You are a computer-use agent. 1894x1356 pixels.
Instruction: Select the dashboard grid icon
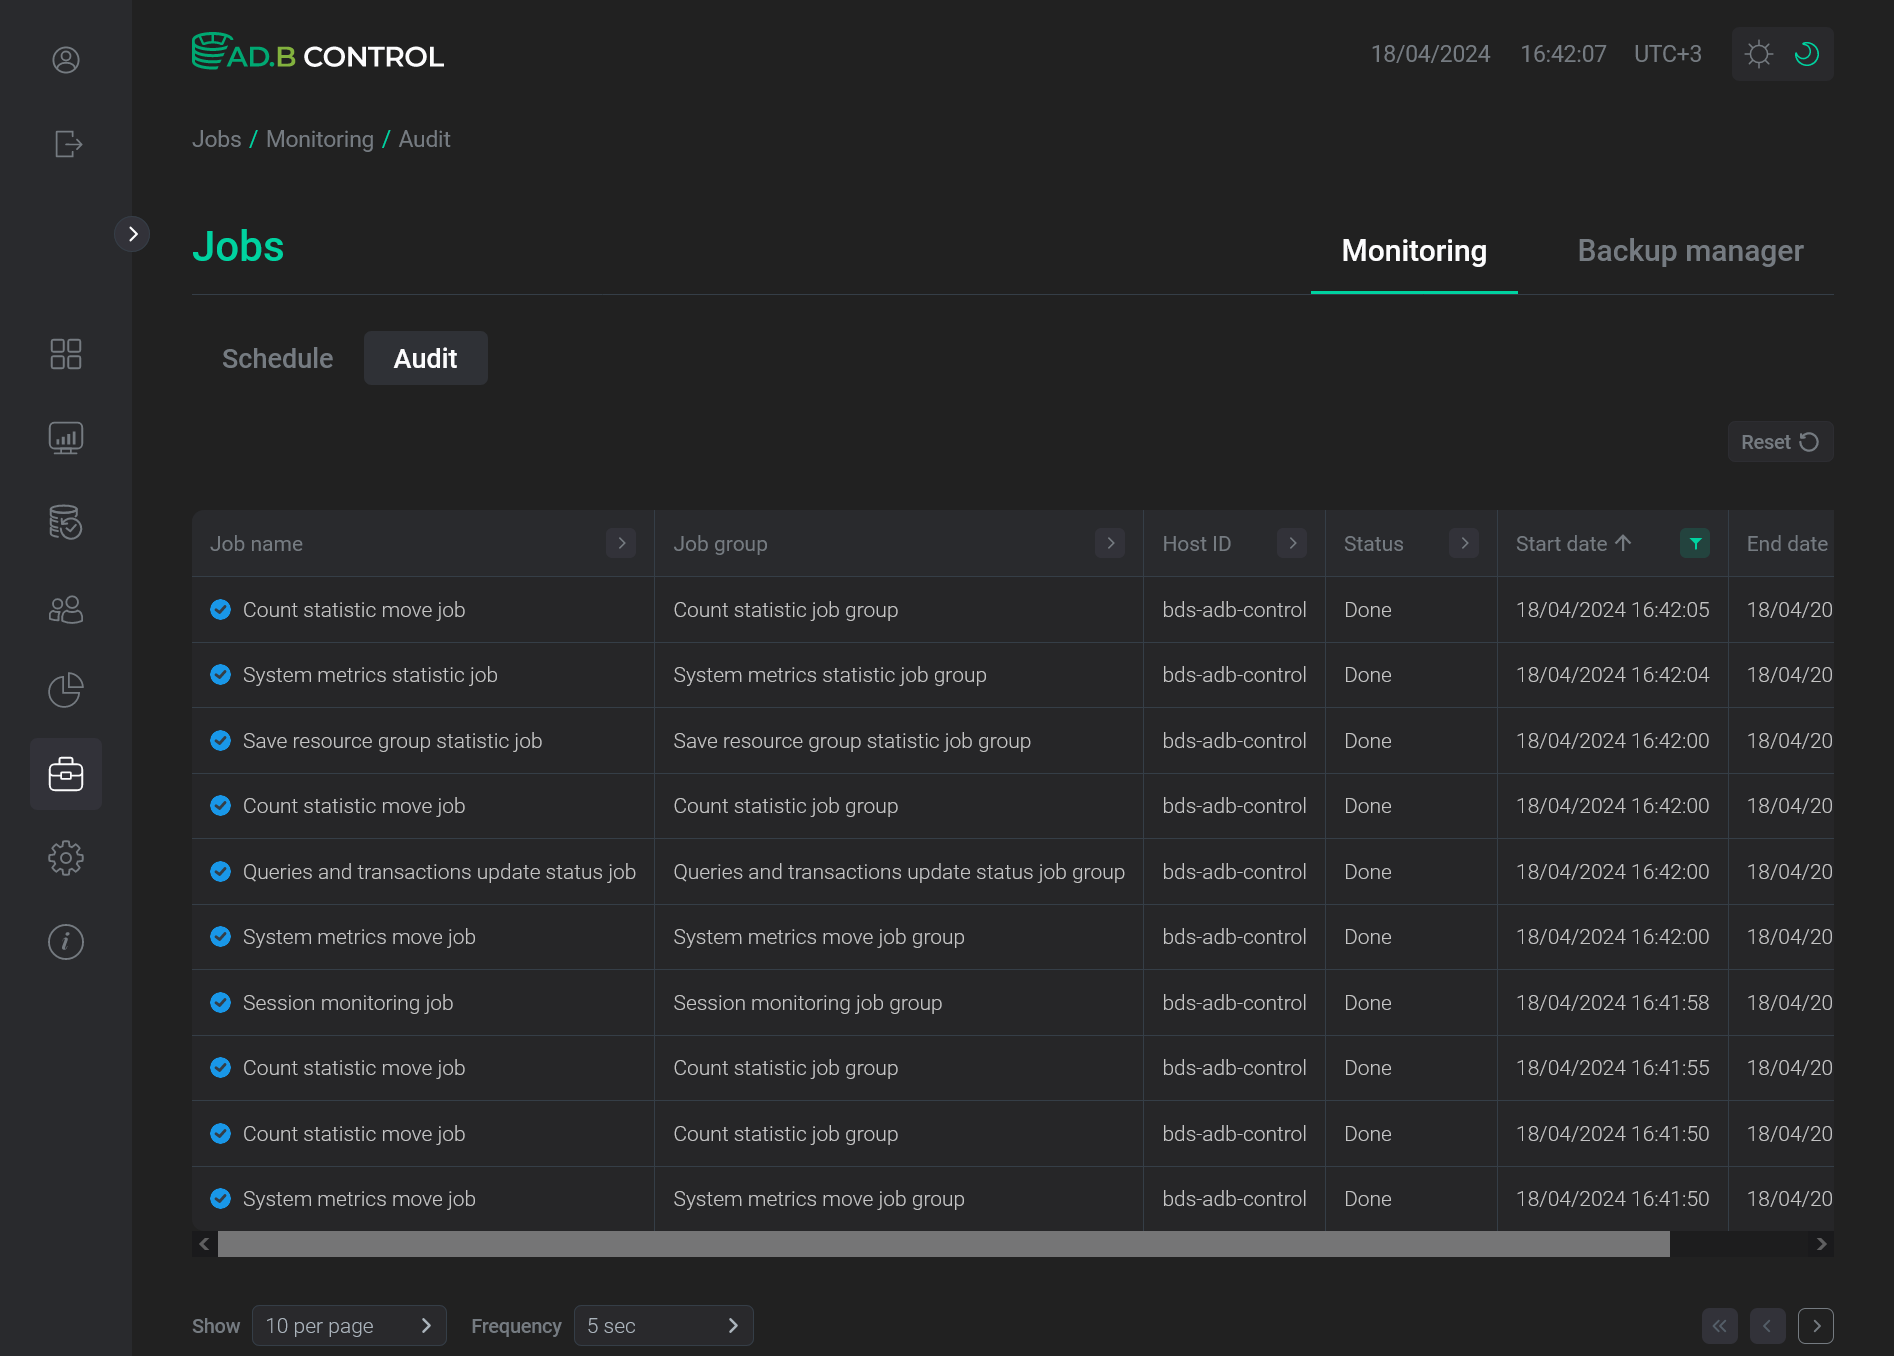[x=66, y=354]
